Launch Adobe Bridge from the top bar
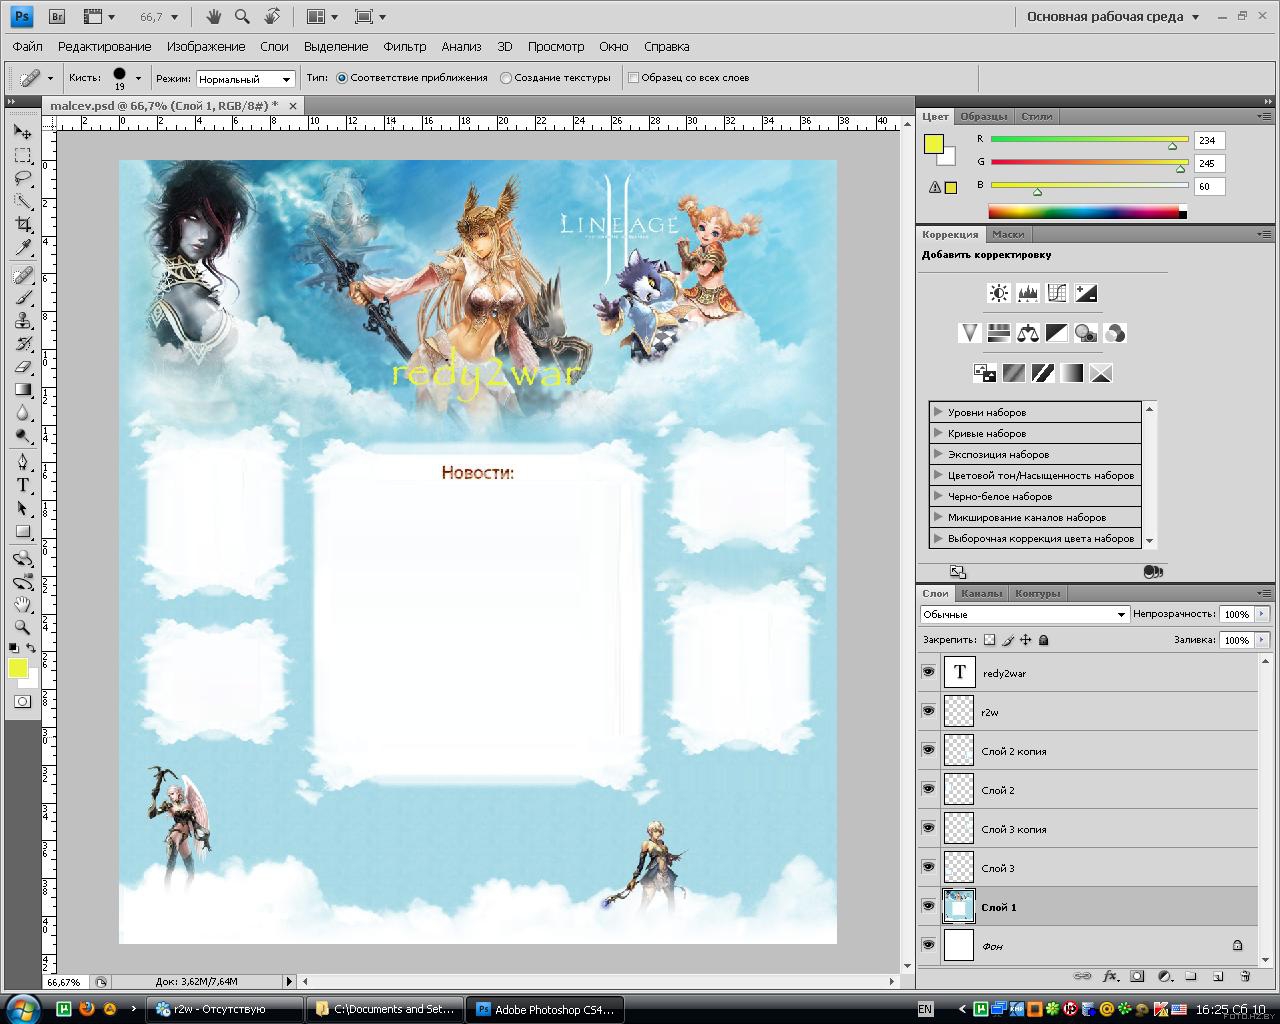1280x1024 pixels. pos(57,16)
